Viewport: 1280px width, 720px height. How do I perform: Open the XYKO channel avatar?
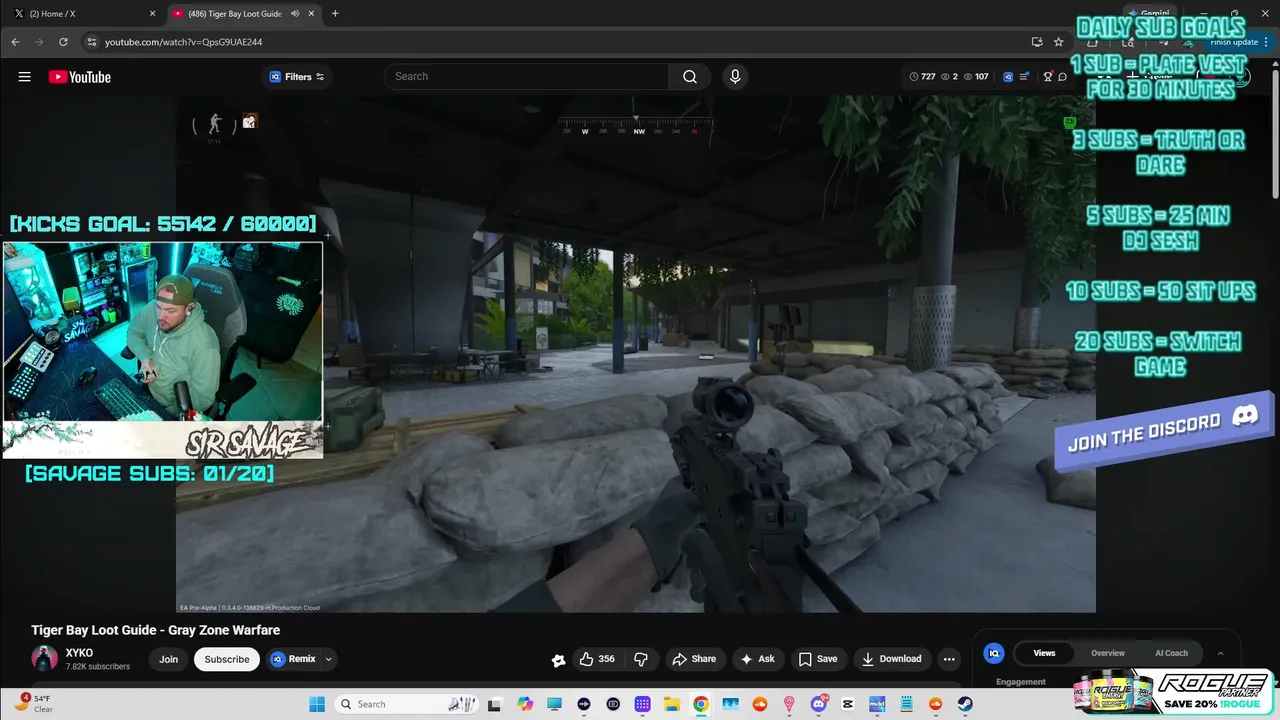pos(44,659)
